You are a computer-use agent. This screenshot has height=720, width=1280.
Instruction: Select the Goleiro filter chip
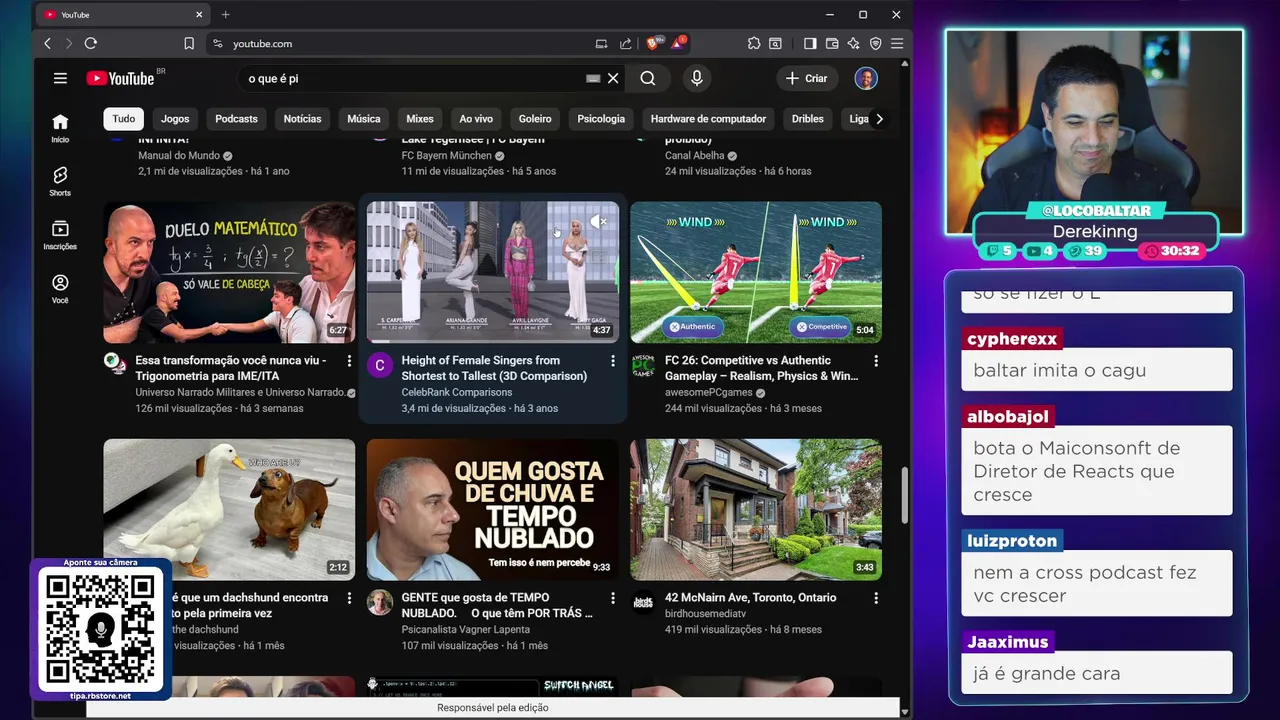tap(535, 118)
